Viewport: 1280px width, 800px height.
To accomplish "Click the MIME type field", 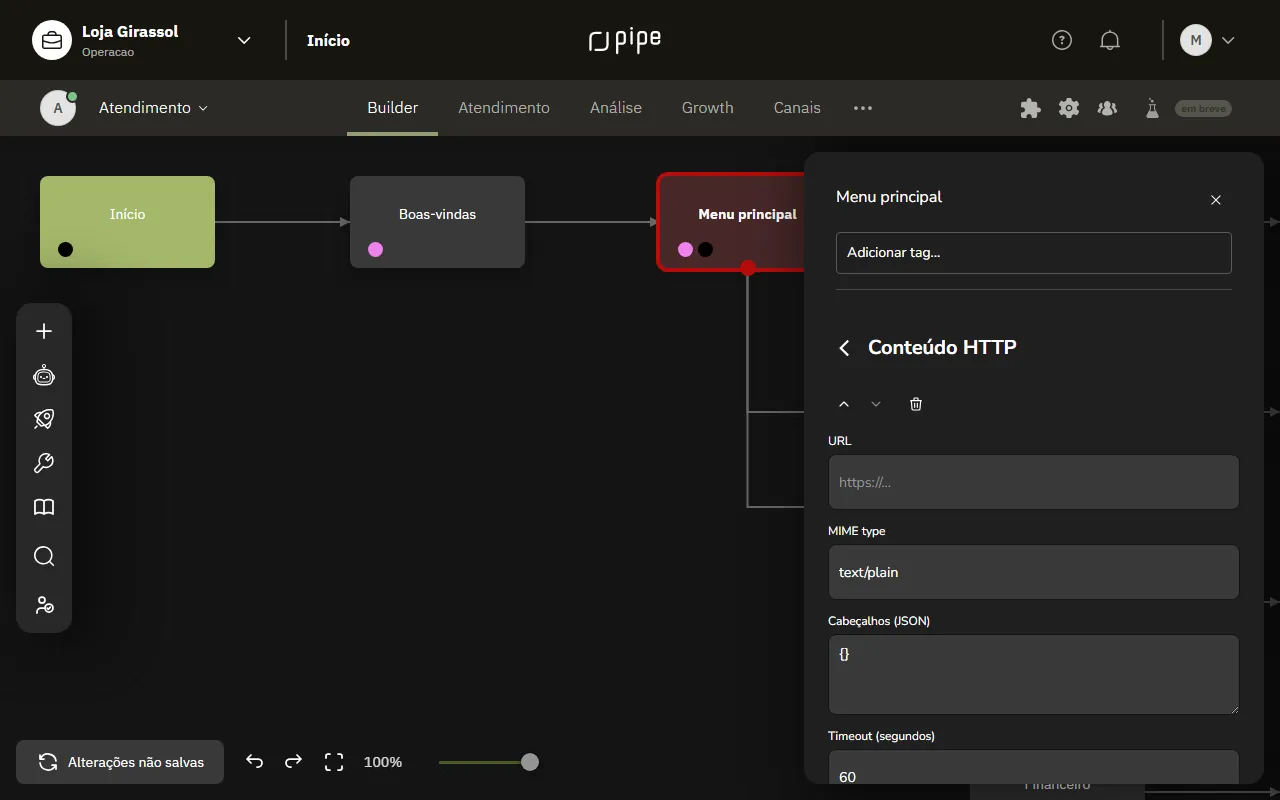I will click(1034, 572).
